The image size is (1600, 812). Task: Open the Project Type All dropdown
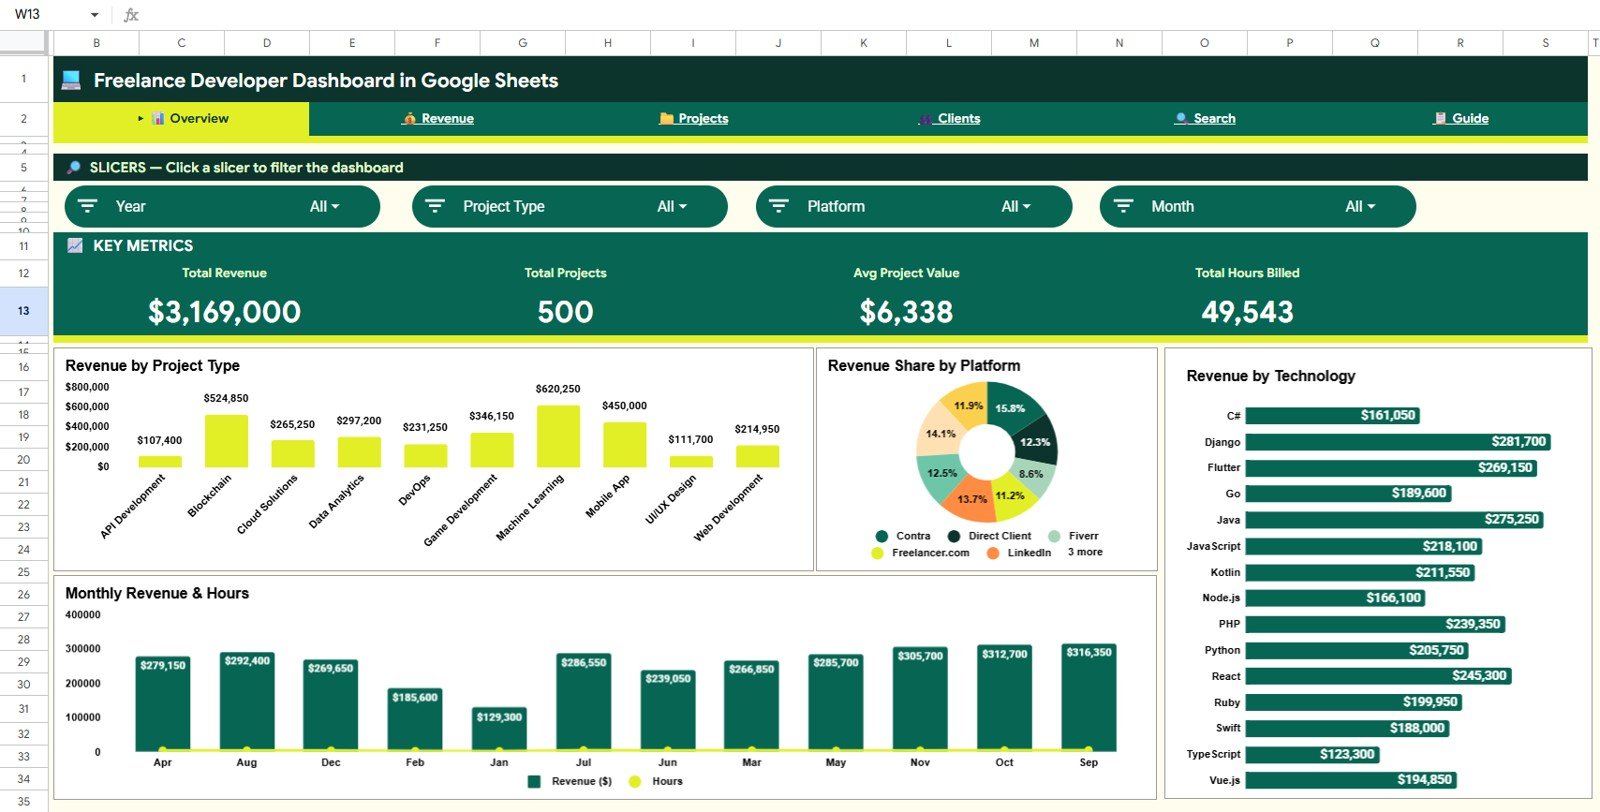(672, 206)
